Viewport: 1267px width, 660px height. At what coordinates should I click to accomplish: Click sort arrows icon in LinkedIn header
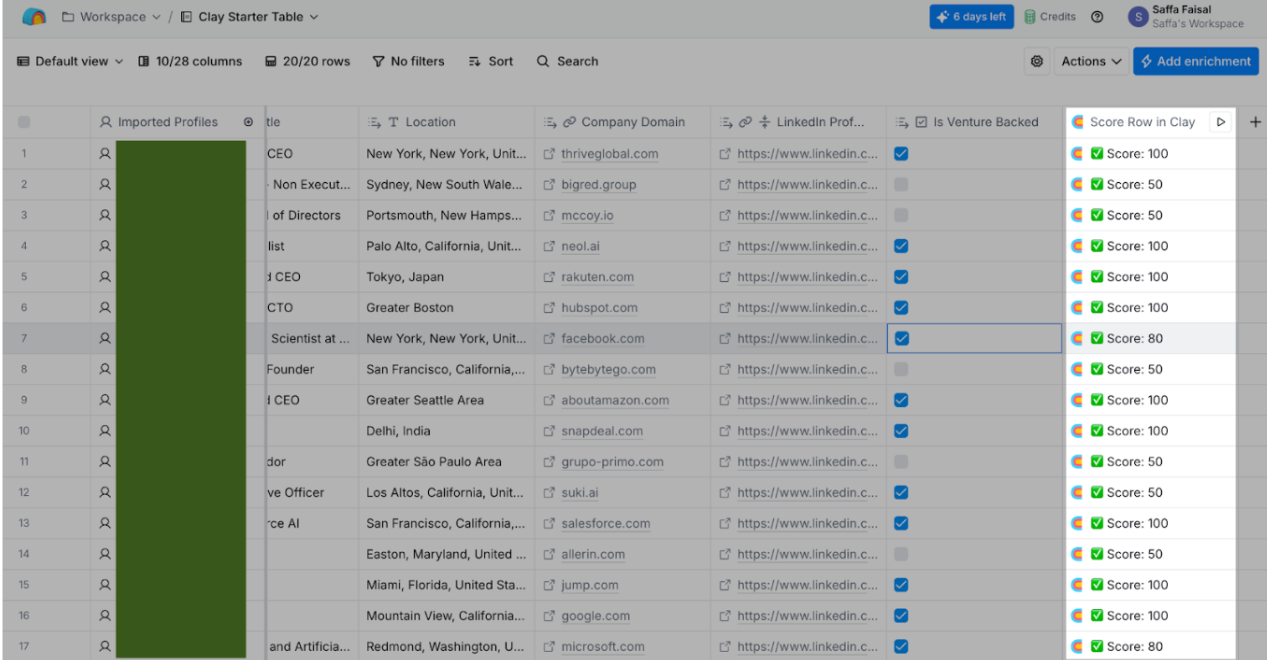click(x=765, y=122)
